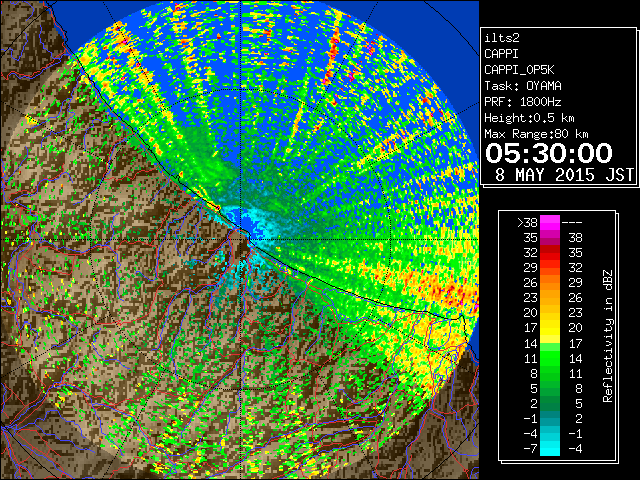Click the 'Max Range:80 km' line
640x480 pixels.
[536, 134]
